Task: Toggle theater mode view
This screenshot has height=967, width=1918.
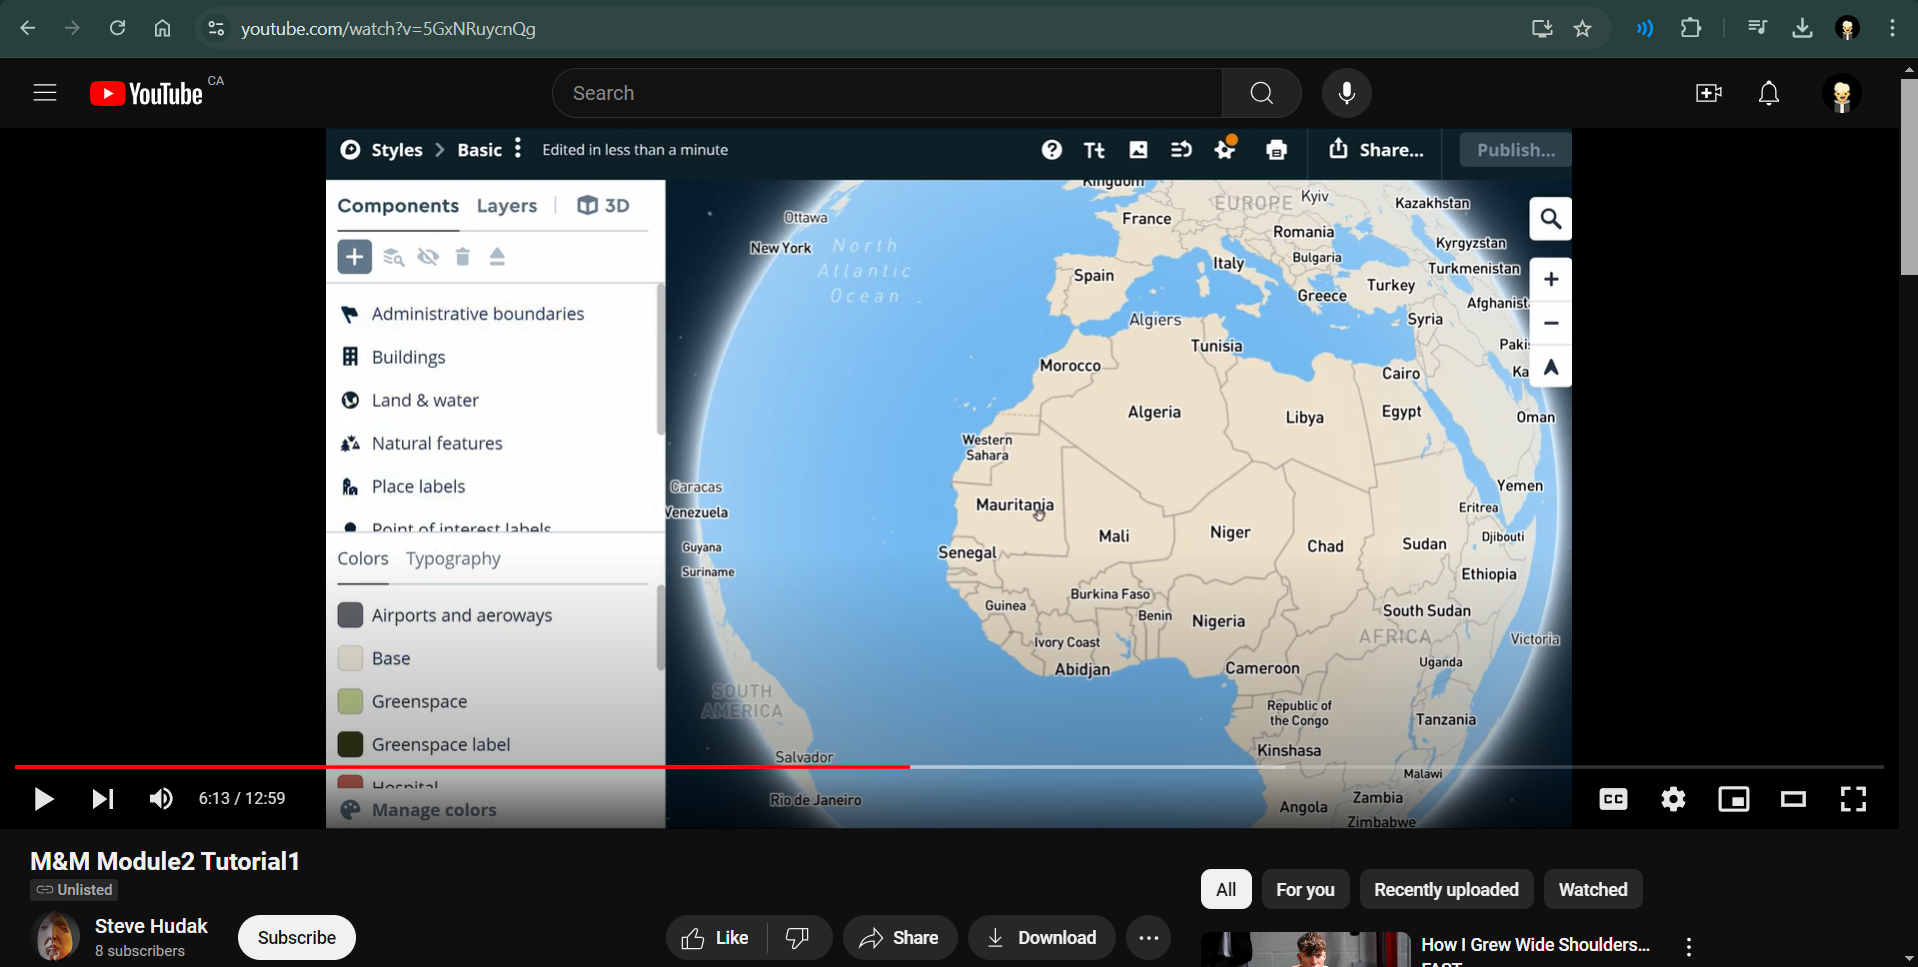Action: coord(1793,799)
